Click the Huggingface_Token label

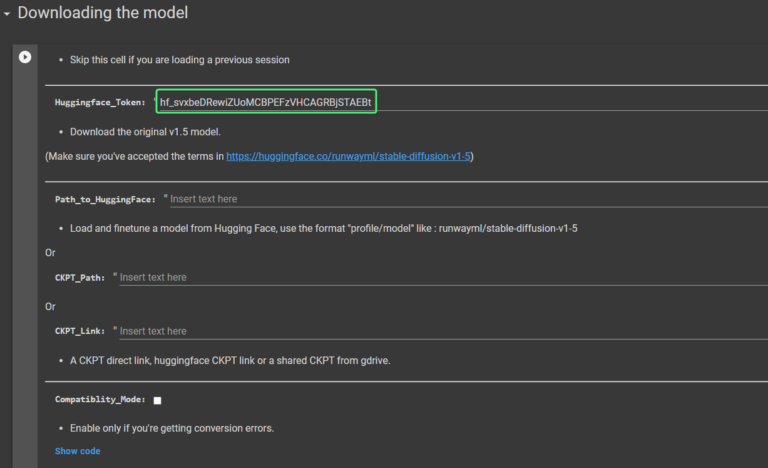click(100, 103)
